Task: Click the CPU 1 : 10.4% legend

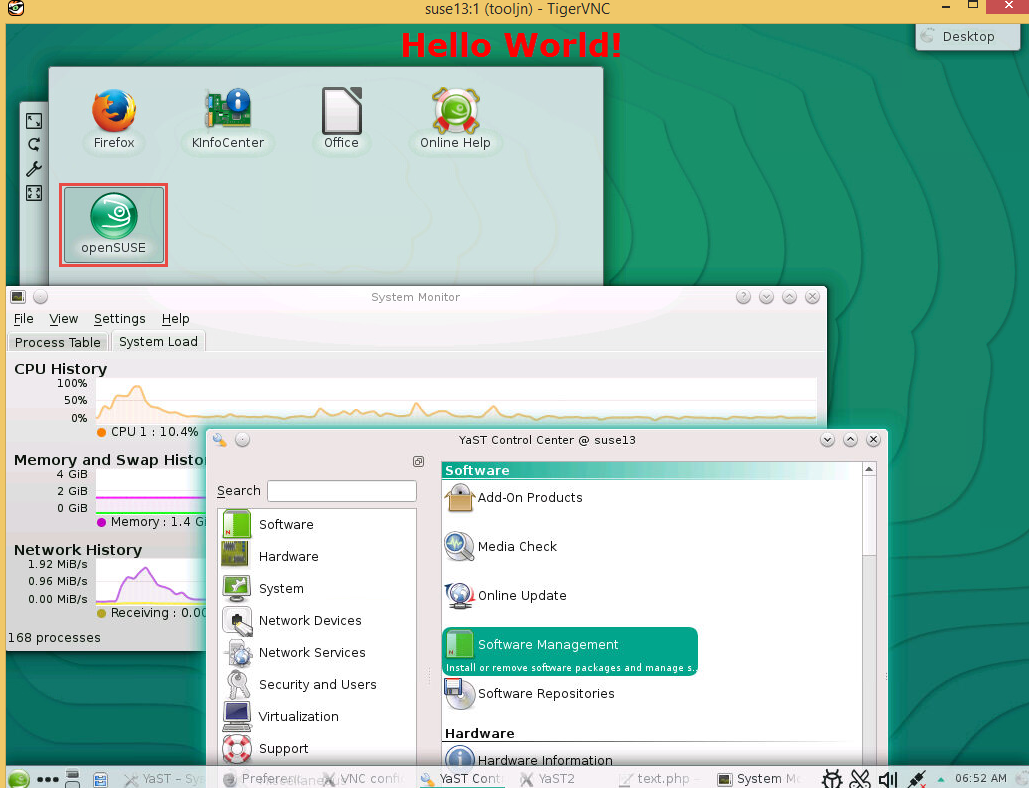Action: pyautogui.click(x=148, y=432)
